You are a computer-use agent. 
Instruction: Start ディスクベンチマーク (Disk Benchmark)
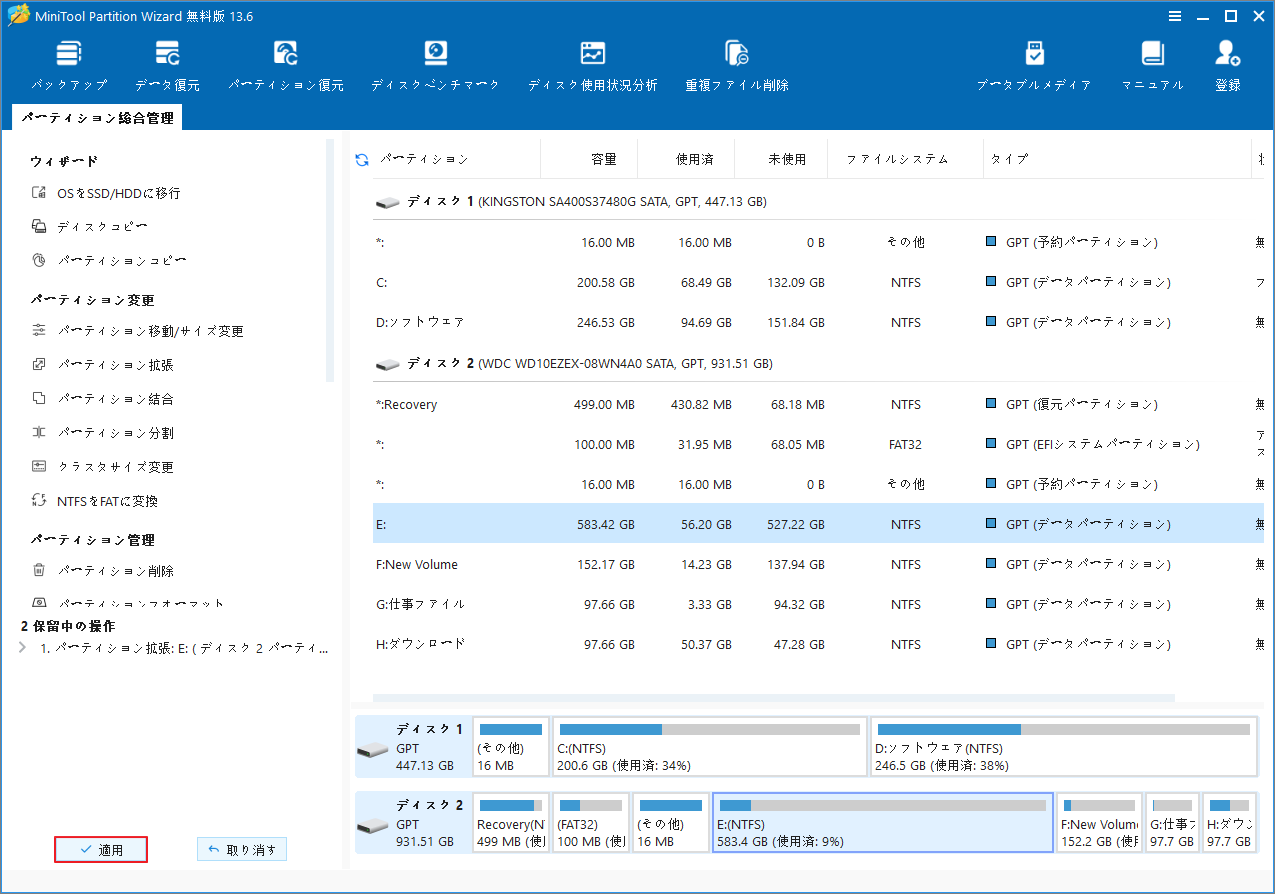pyautogui.click(x=434, y=60)
